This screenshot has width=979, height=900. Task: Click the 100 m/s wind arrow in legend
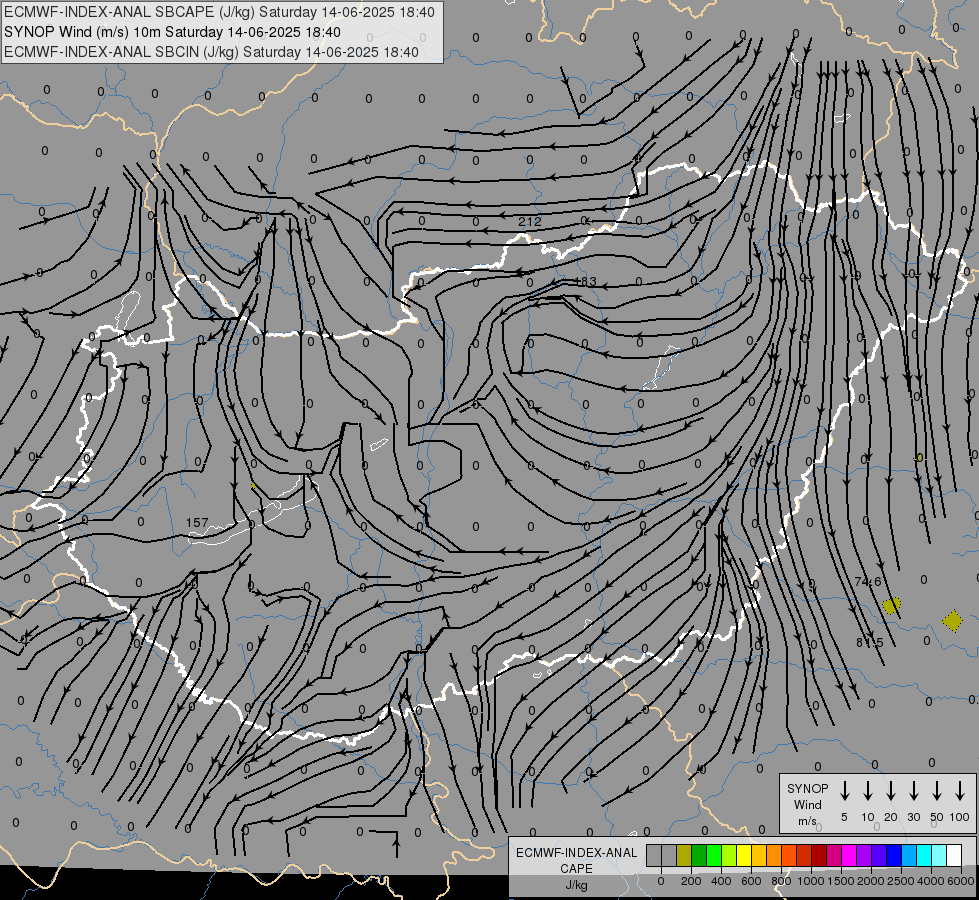click(x=960, y=791)
